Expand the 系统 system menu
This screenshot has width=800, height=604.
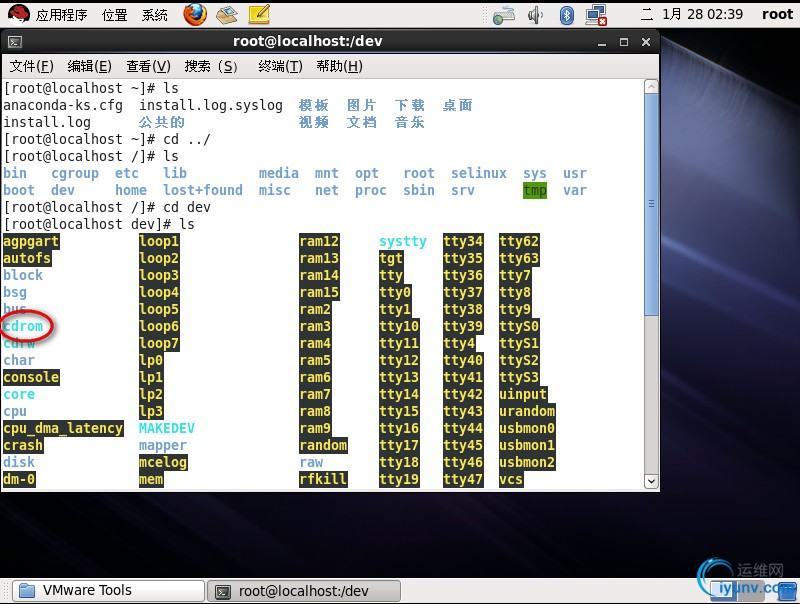click(x=155, y=14)
